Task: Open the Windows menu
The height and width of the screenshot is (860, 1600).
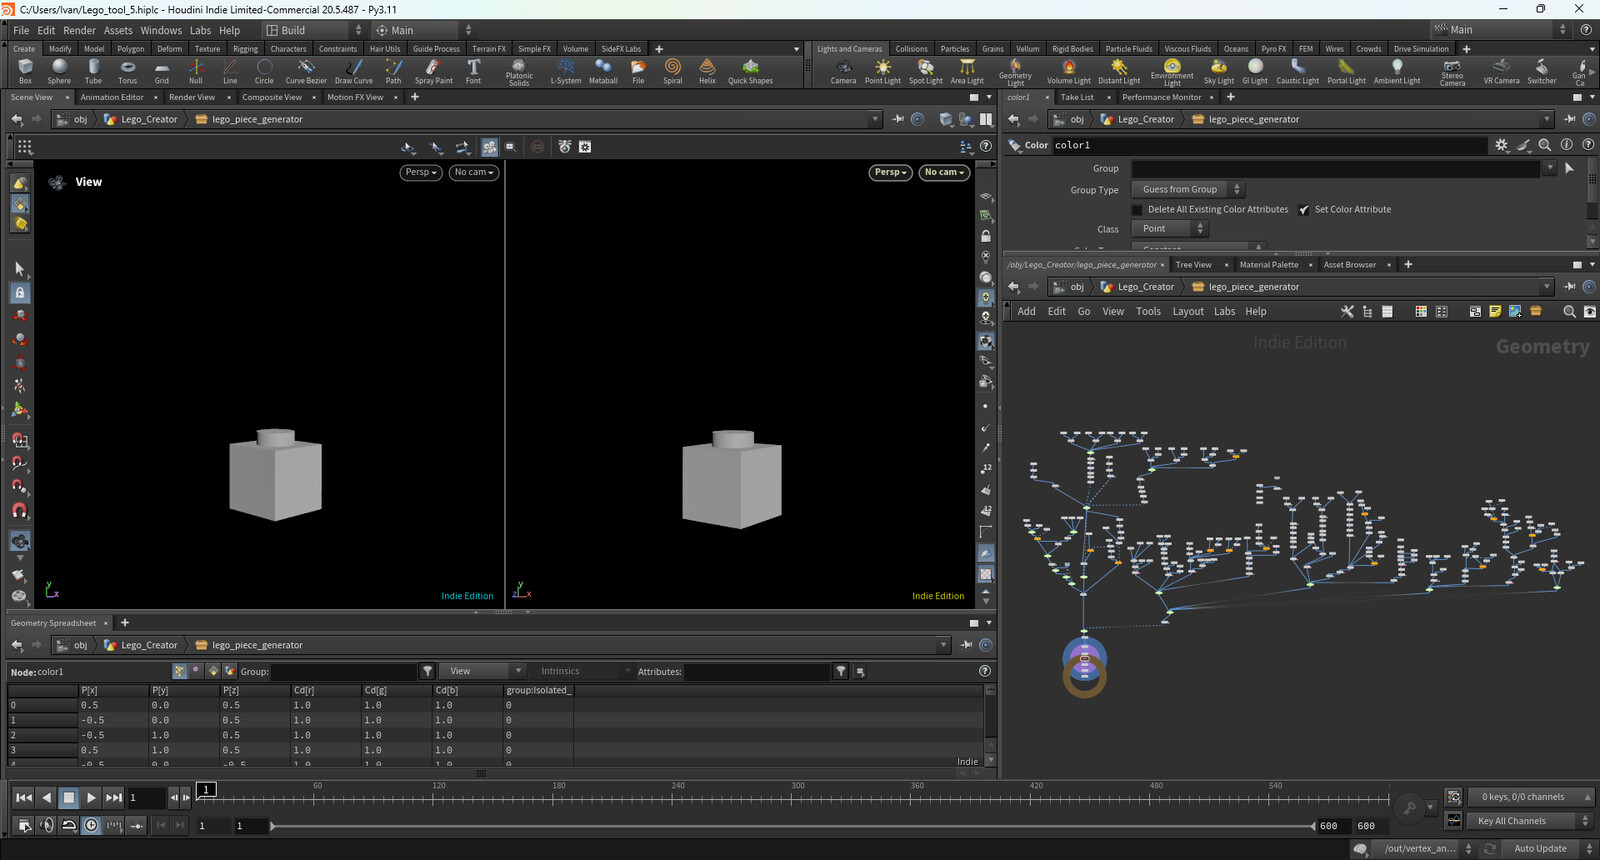Action: 161,30
